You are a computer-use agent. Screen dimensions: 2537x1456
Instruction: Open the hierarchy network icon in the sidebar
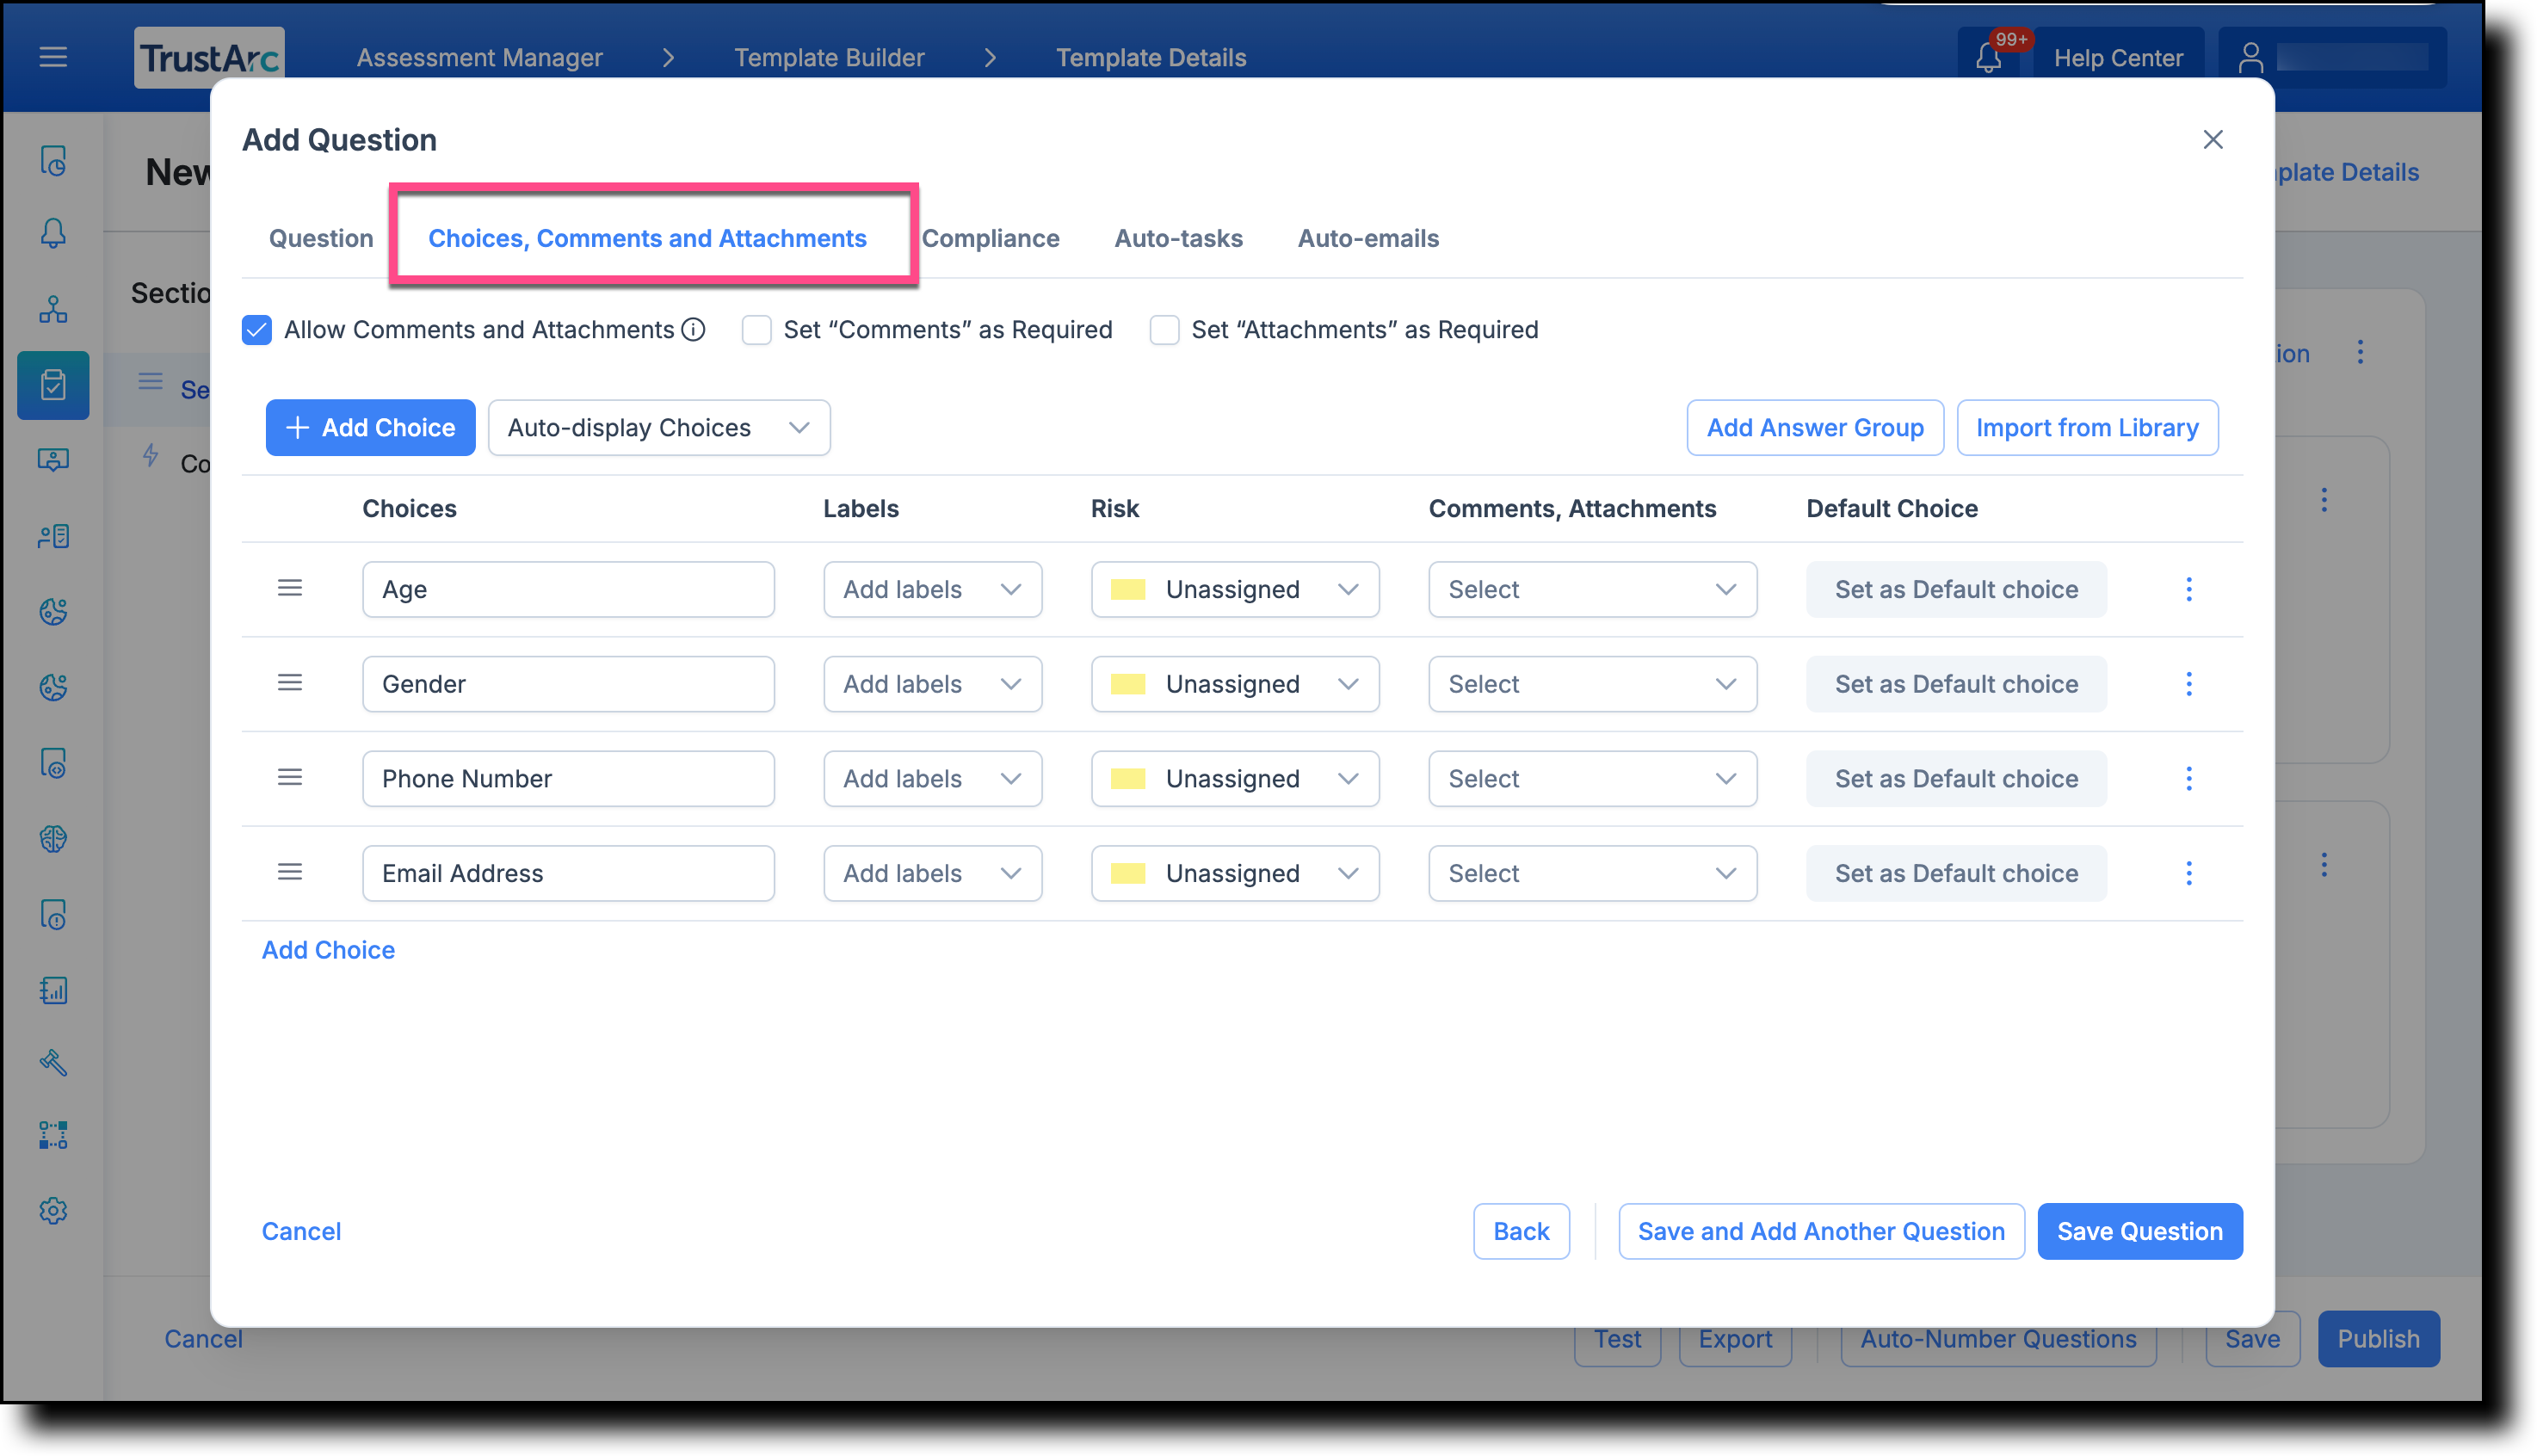53,309
